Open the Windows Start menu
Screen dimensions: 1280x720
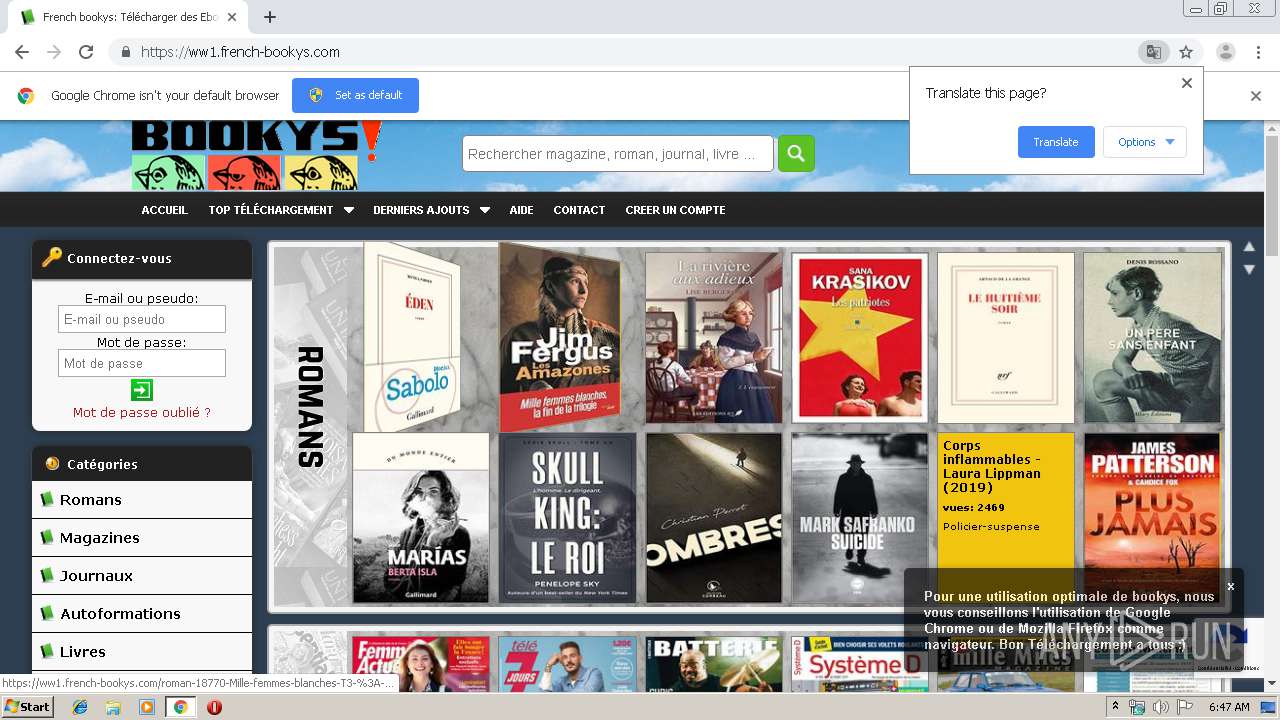click(x=28, y=707)
